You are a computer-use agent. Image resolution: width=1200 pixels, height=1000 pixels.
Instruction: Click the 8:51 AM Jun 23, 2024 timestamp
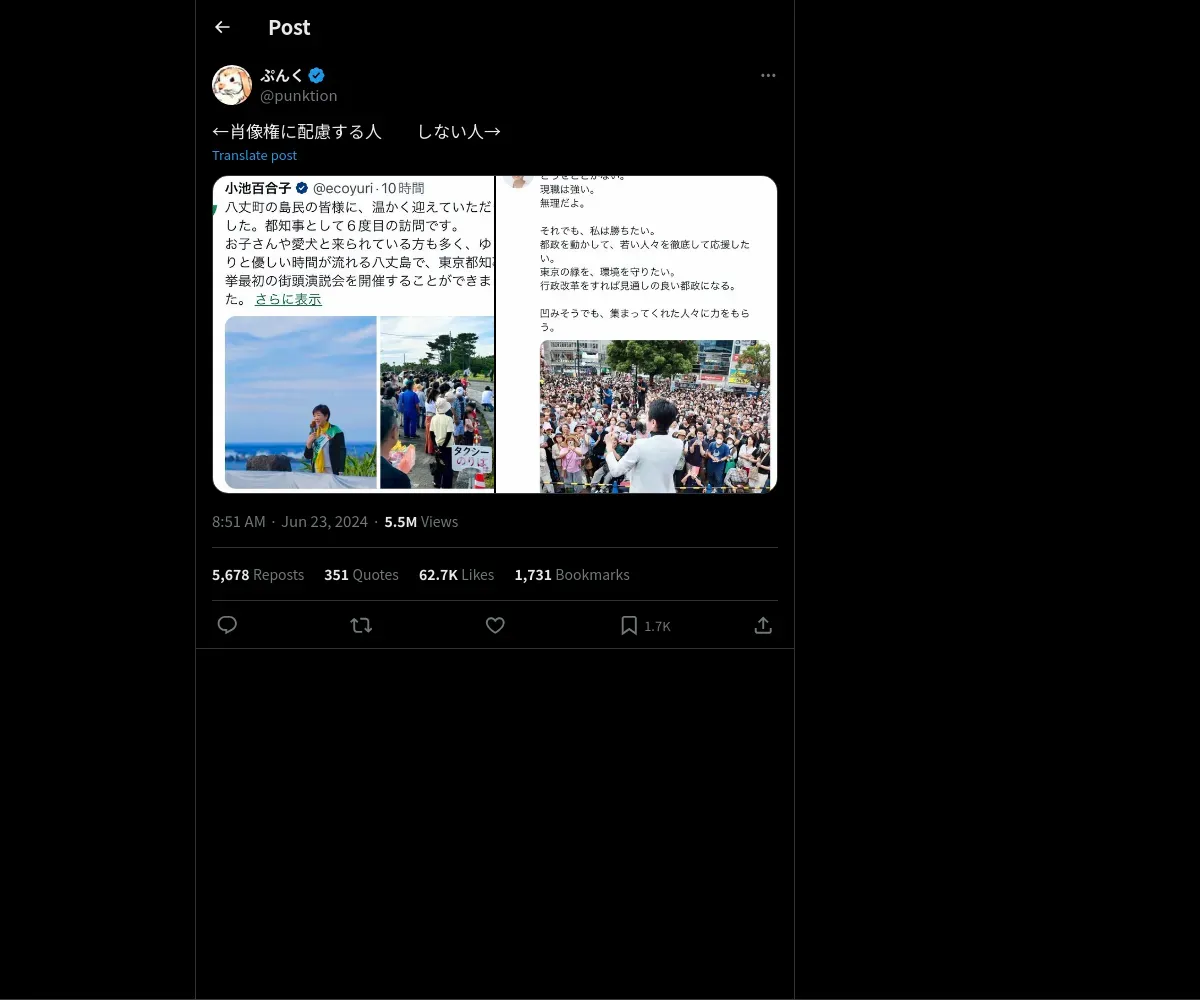(x=290, y=522)
